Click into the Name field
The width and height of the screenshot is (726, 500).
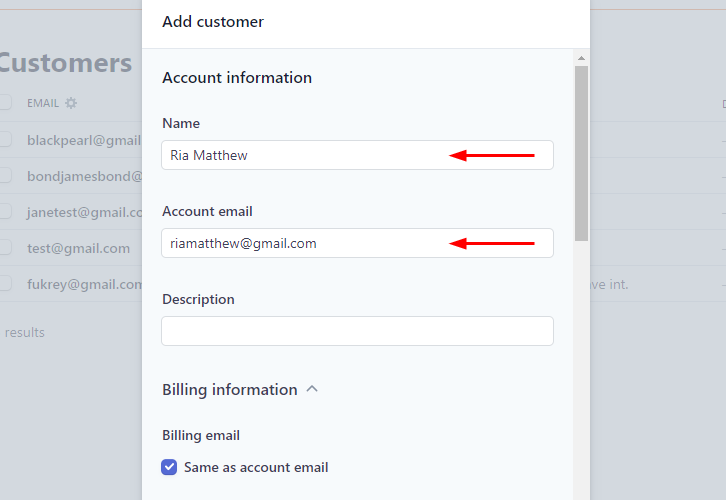click(300, 155)
